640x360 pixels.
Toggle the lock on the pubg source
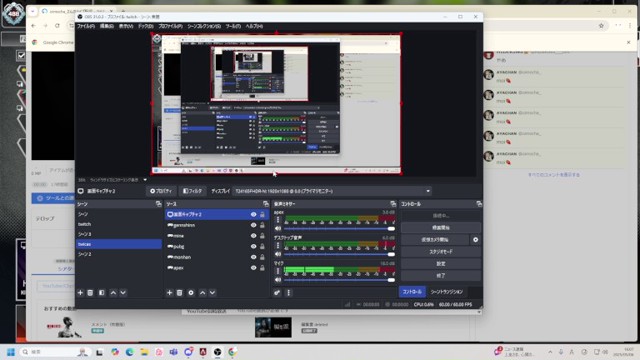pyautogui.click(x=262, y=247)
